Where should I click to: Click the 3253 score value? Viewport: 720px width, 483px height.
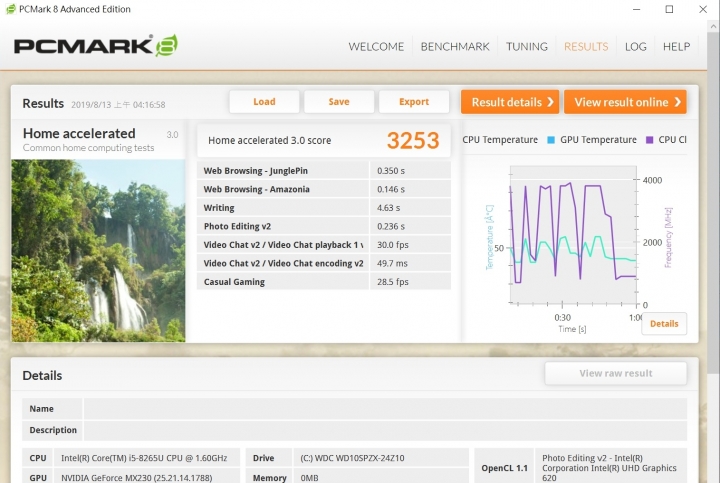tap(413, 140)
